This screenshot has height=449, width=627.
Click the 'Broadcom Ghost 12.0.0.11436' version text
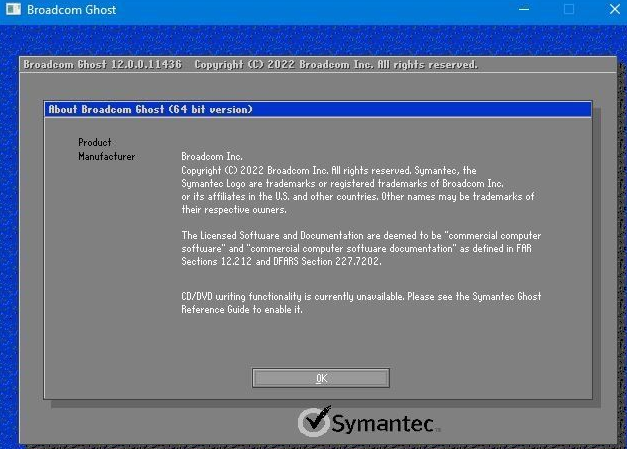pos(102,64)
